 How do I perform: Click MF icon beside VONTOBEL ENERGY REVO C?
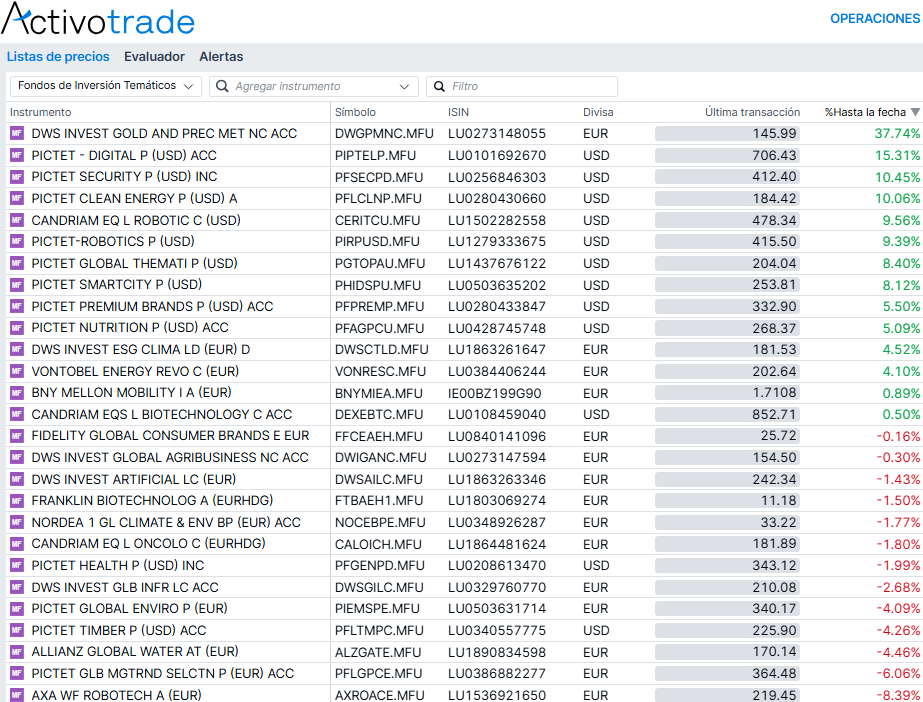tap(16, 371)
